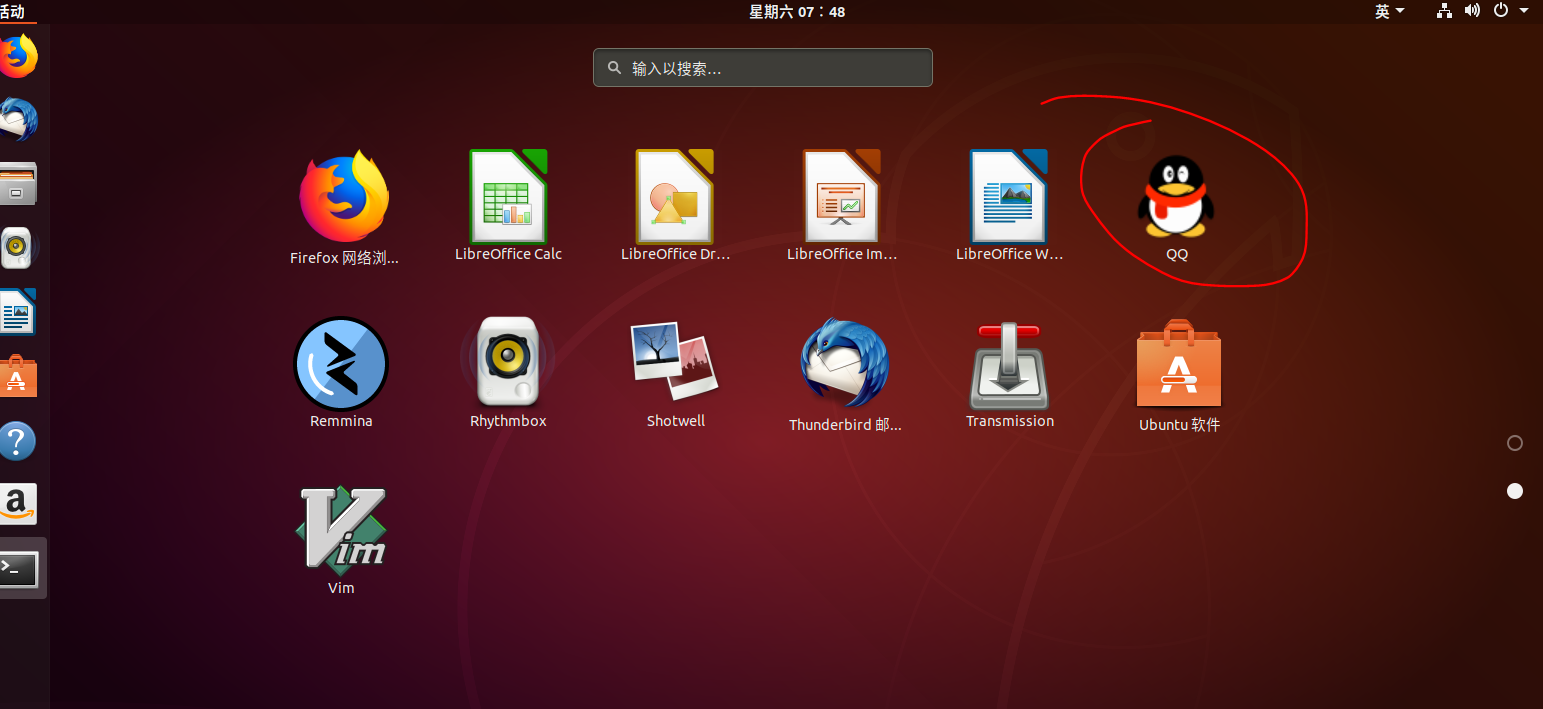
Task: Click the 活动 activities button
Action: [12, 11]
